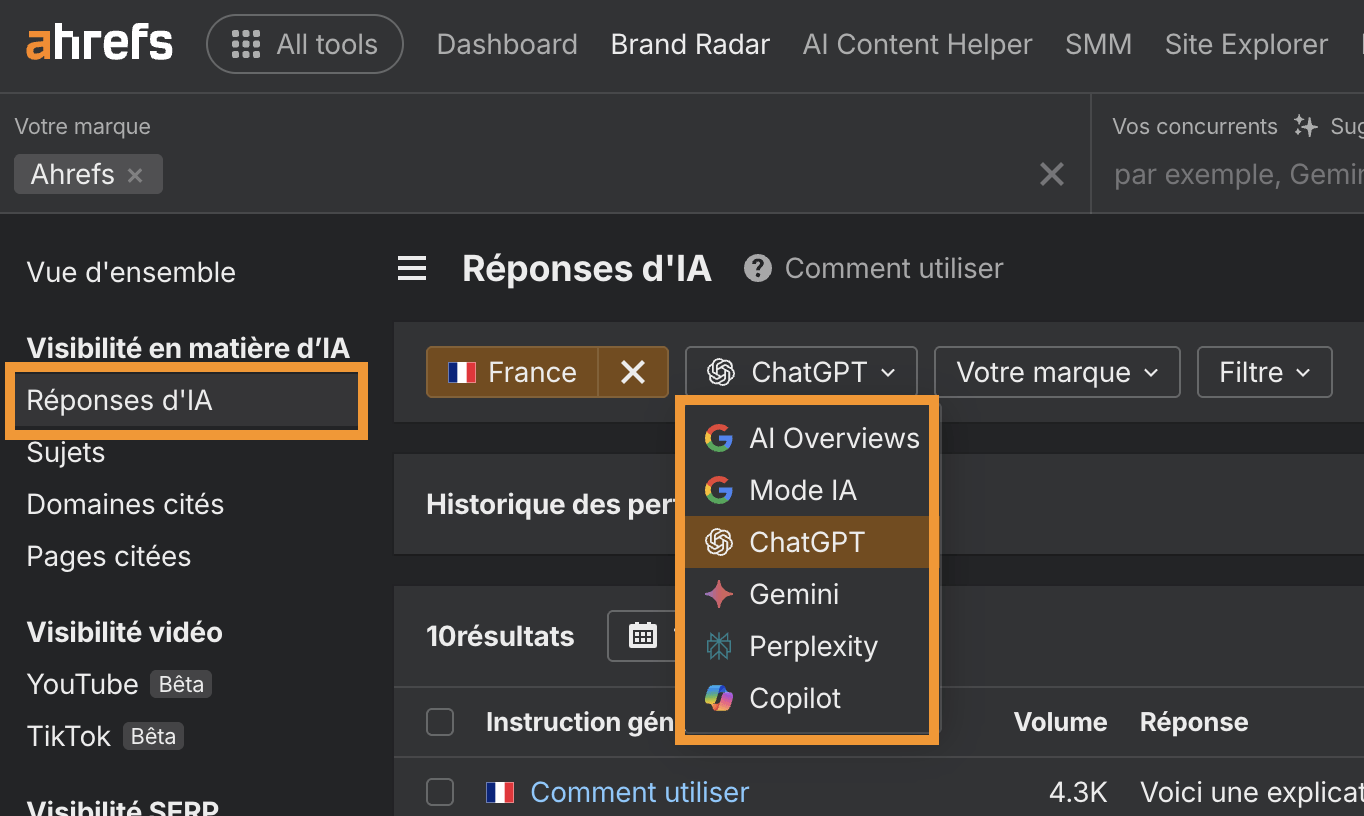Expand the ChatGPT platform dropdown
Image resolution: width=1364 pixels, height=816 pixels.
800,371
